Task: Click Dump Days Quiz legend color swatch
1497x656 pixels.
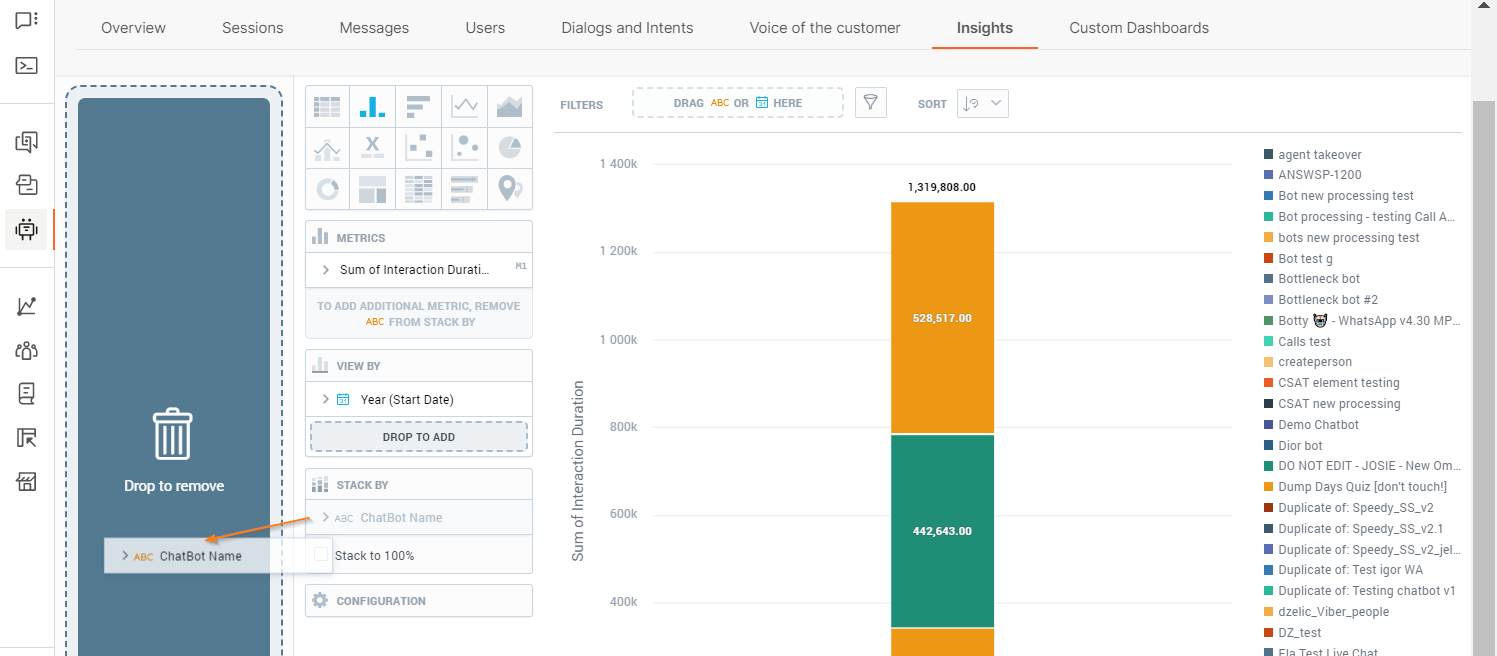Action: (1269, 487)
